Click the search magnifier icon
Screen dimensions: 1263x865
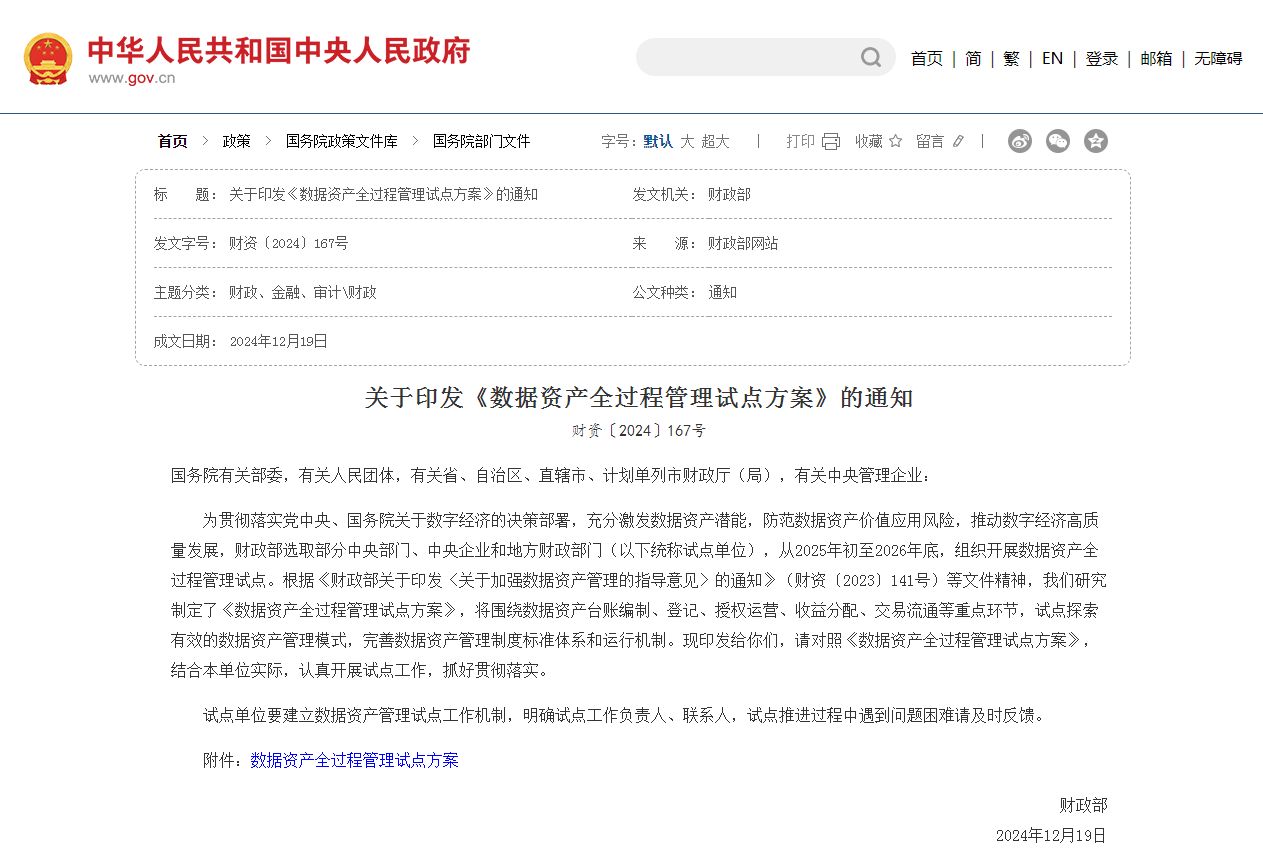871,58
